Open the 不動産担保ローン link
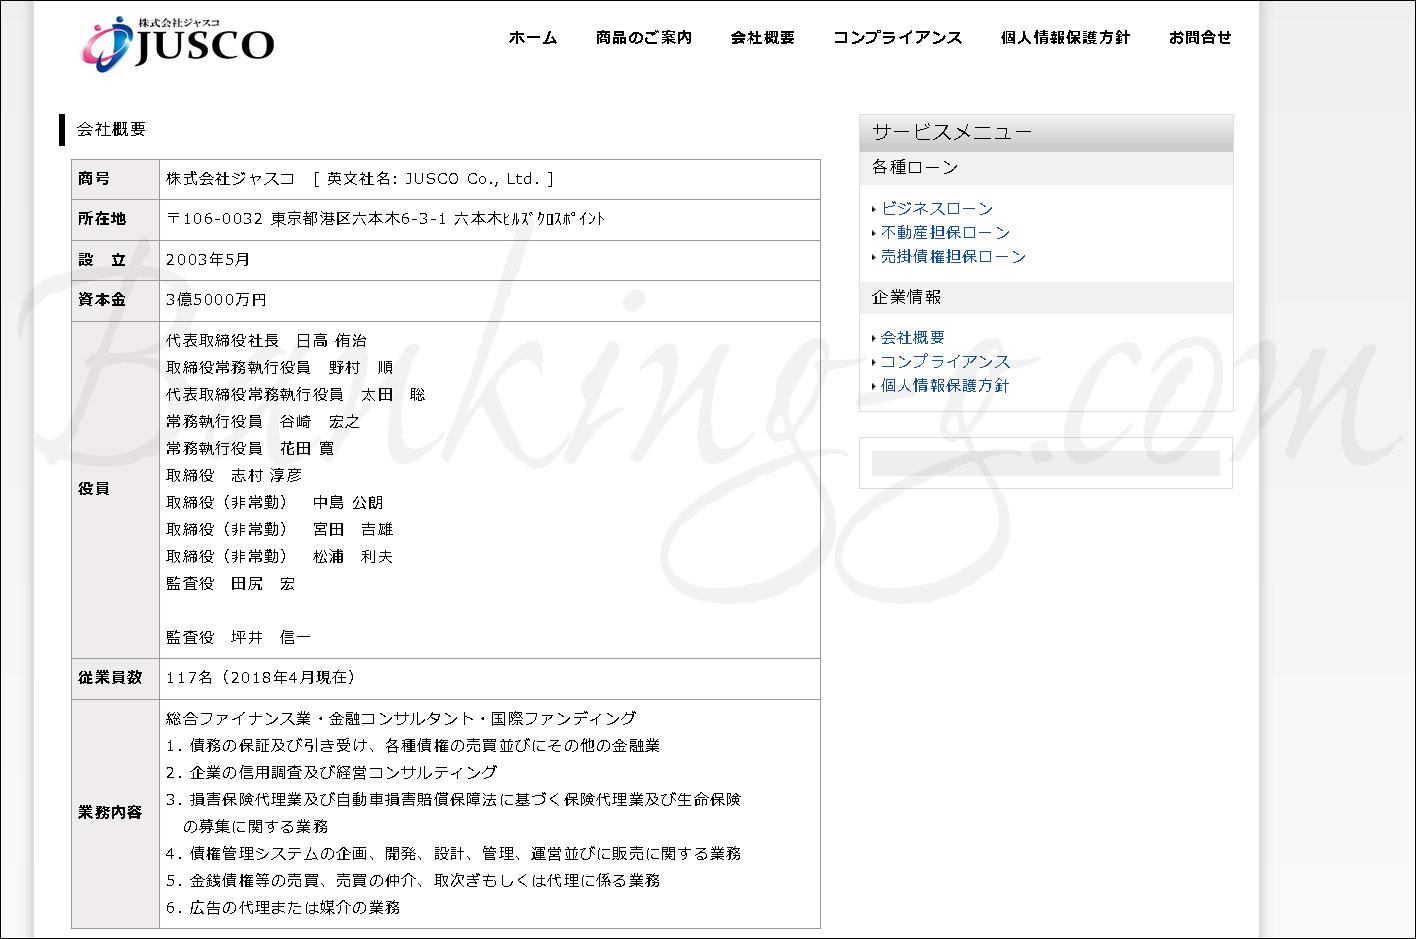 pos(945,233)
